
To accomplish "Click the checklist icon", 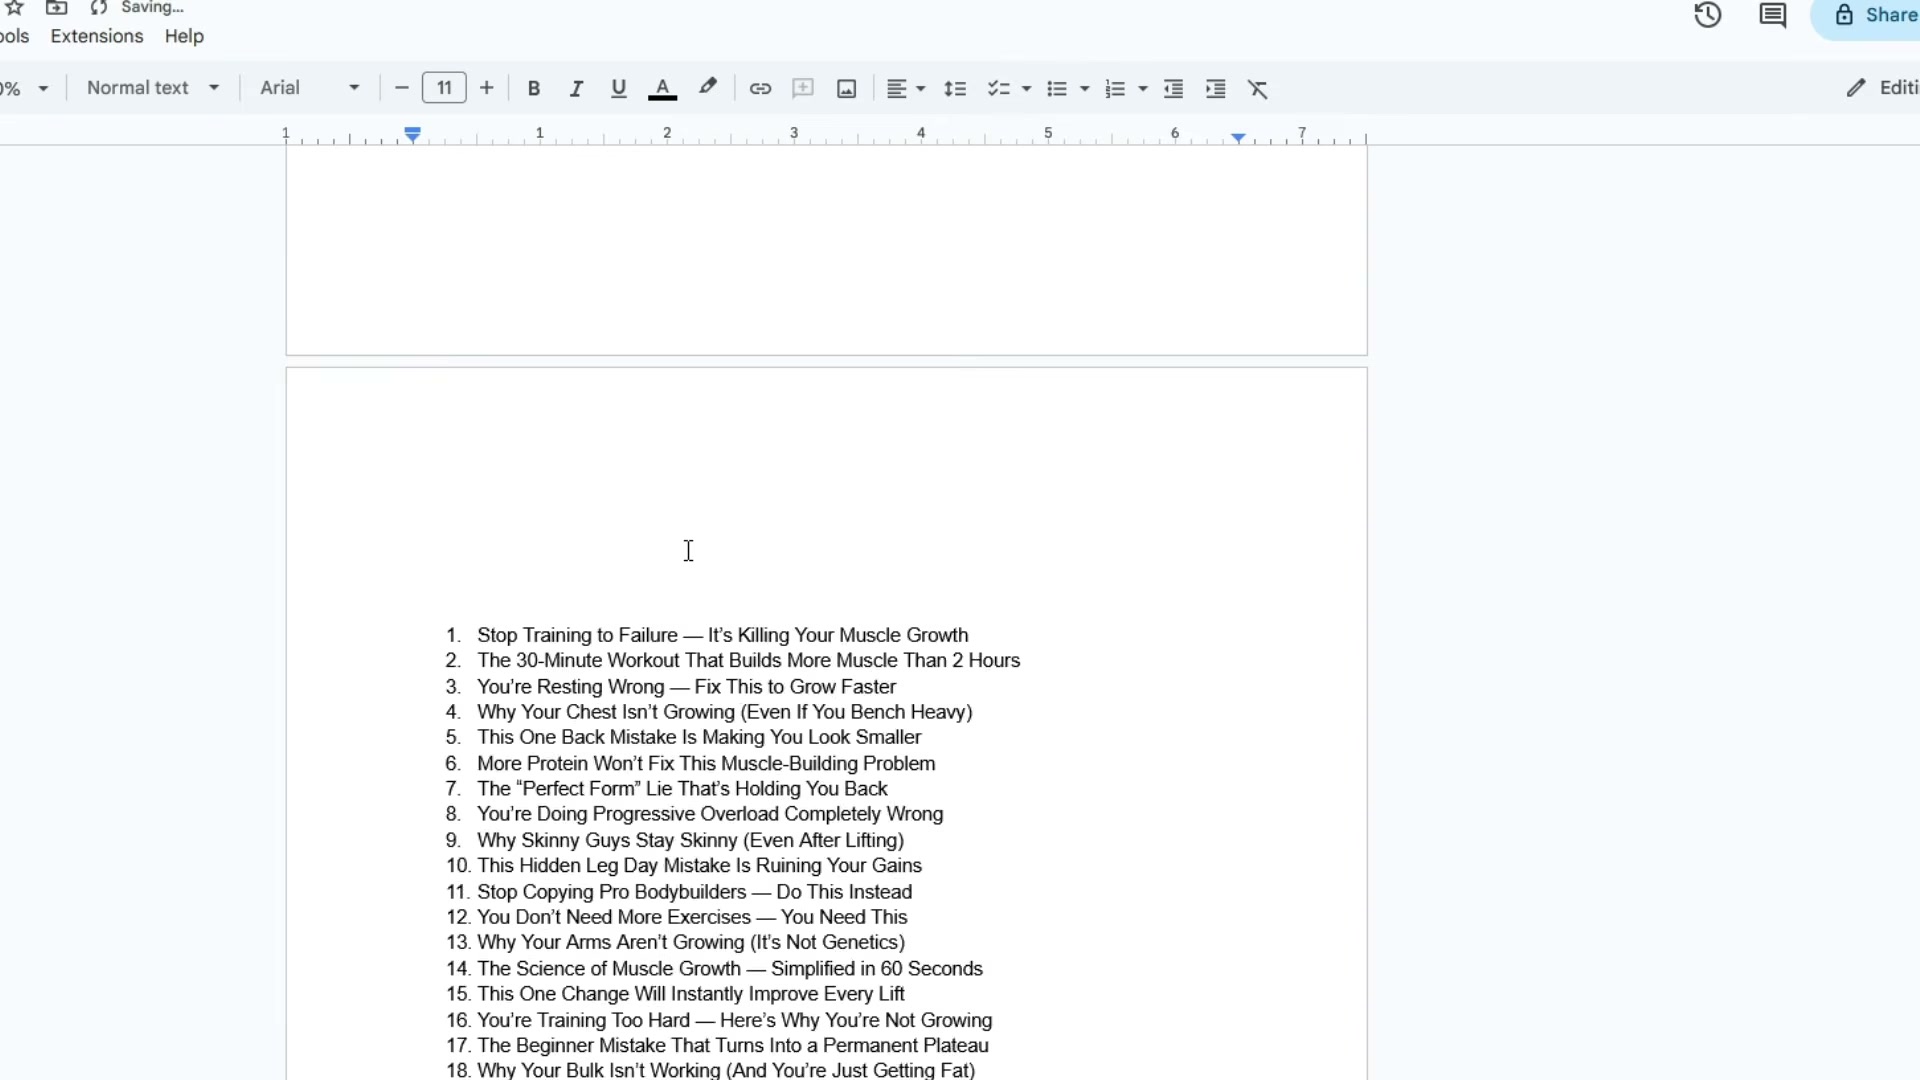I will point(998,88).
